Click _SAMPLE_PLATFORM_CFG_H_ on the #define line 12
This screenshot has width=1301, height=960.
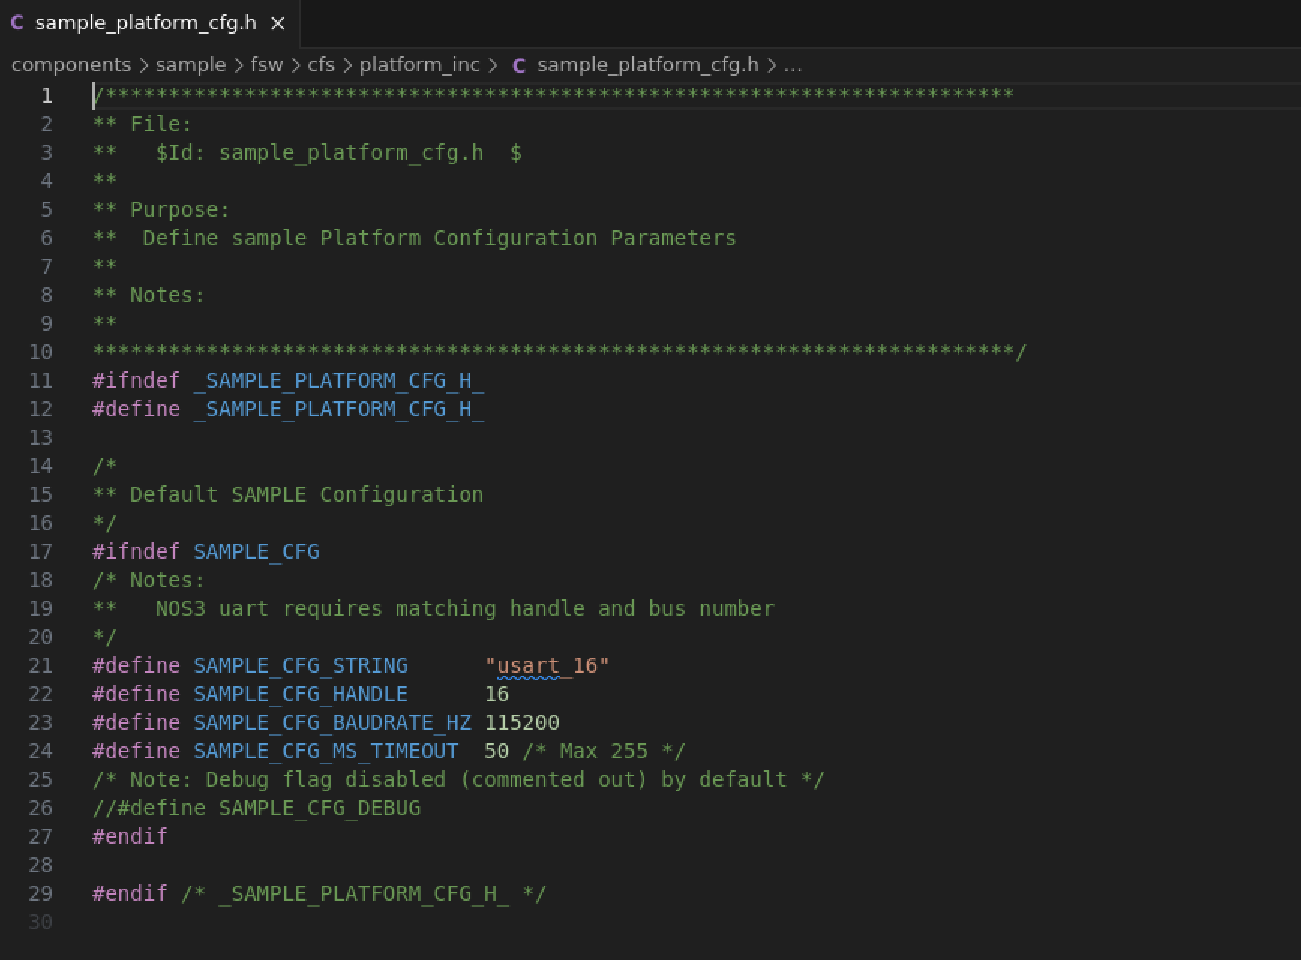pyautogui.click(x=339, y=409)
